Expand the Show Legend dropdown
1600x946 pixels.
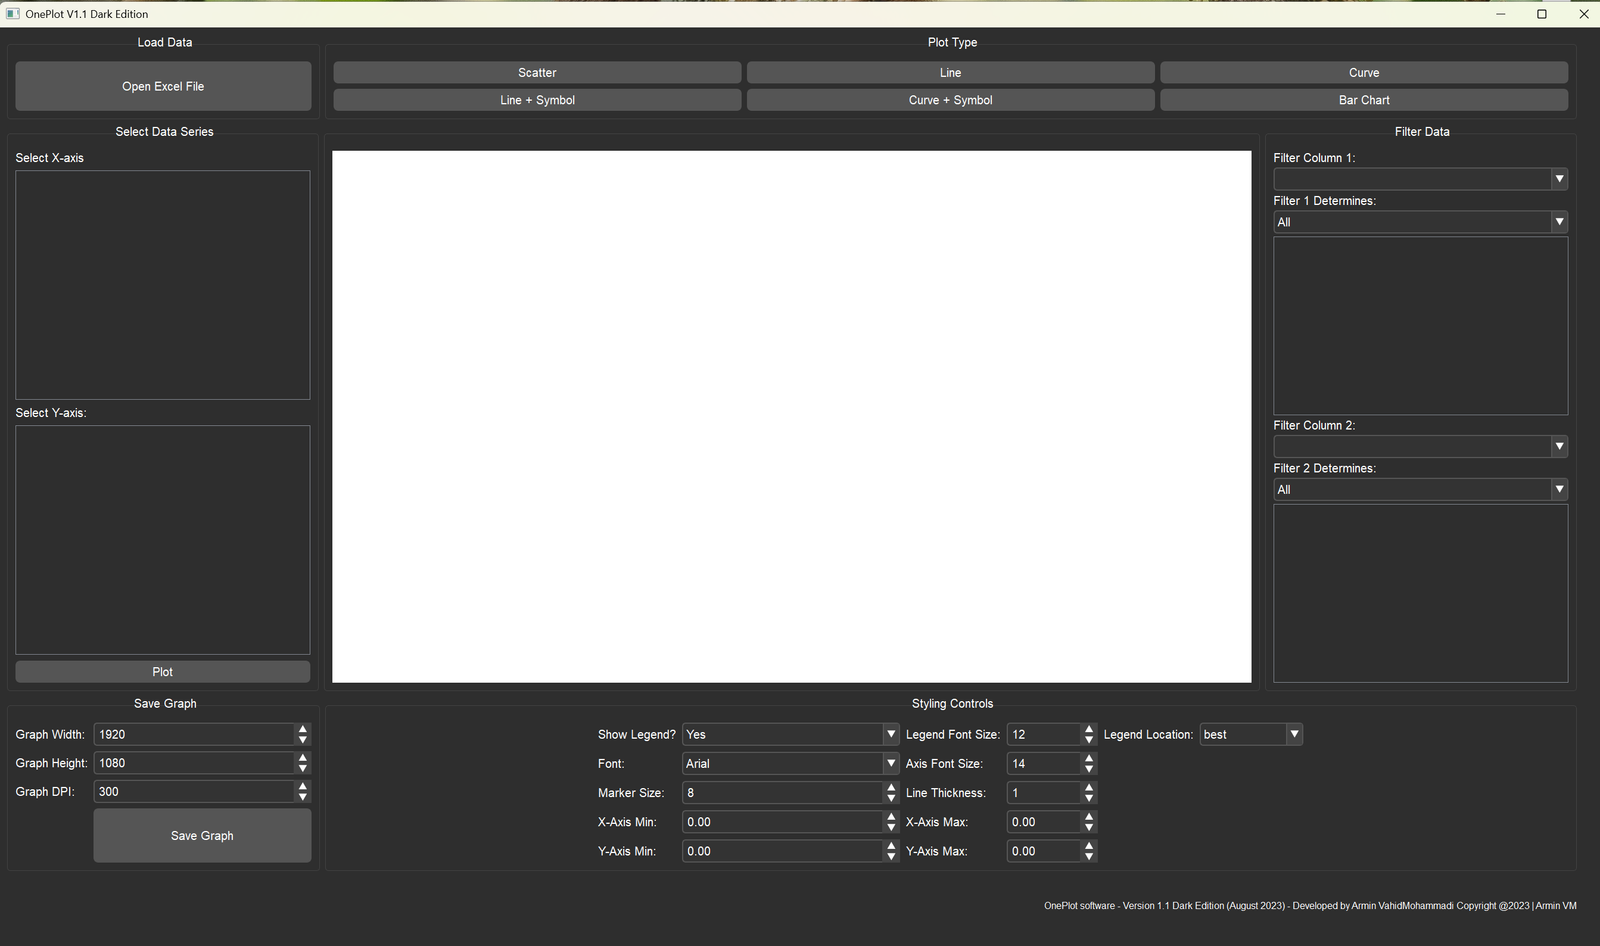[888, 734]
